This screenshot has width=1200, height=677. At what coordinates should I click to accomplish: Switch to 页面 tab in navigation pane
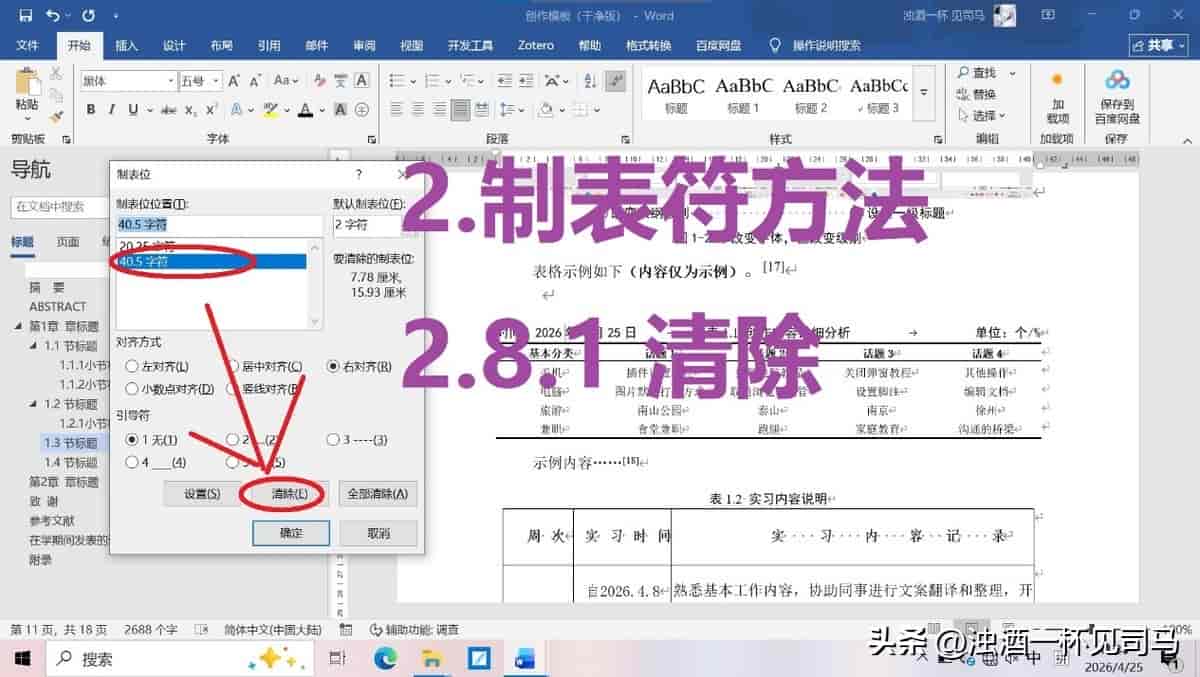pyautogui.click(x=68, y=241)
